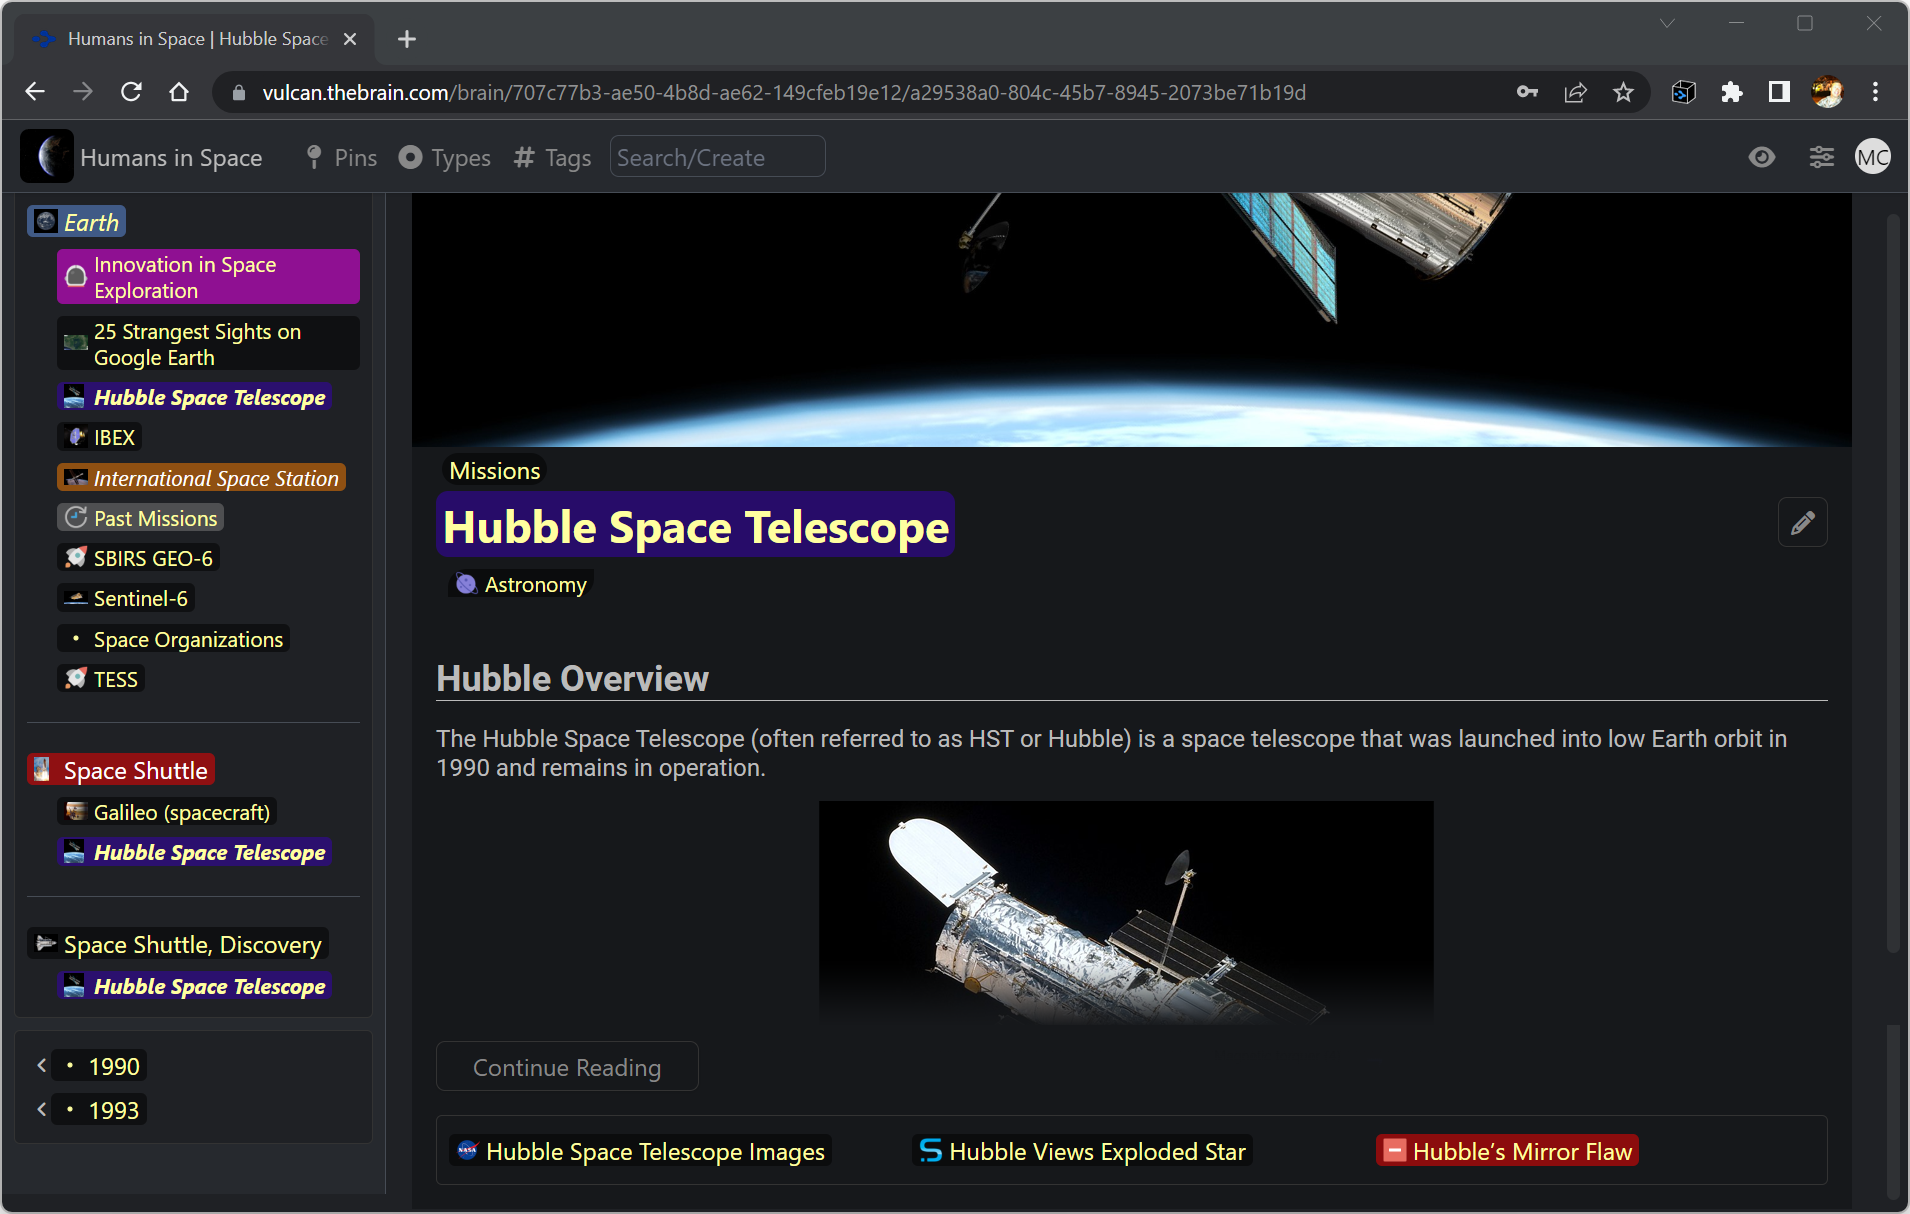1910x1214 pixels.
Task: Toggle presentation mode with the eye icon
Action: (1762, 157)
